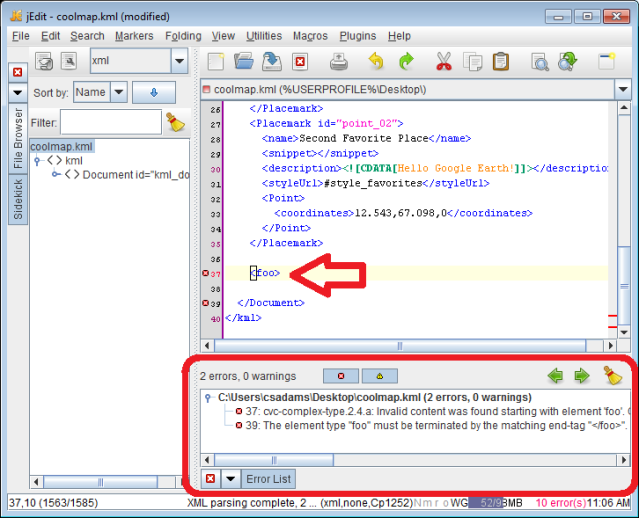Copy the selection with the copy icon

472,62
